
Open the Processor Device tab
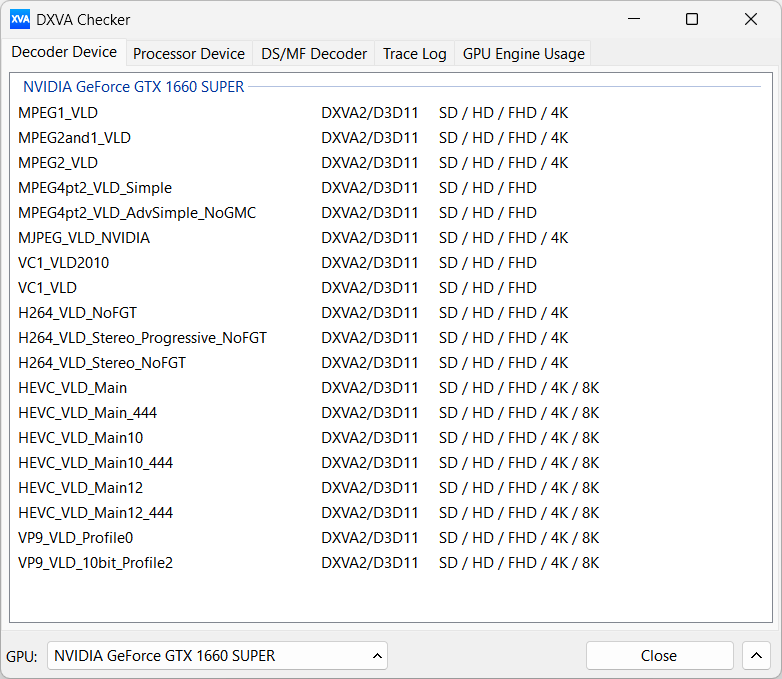coord(189,53)
